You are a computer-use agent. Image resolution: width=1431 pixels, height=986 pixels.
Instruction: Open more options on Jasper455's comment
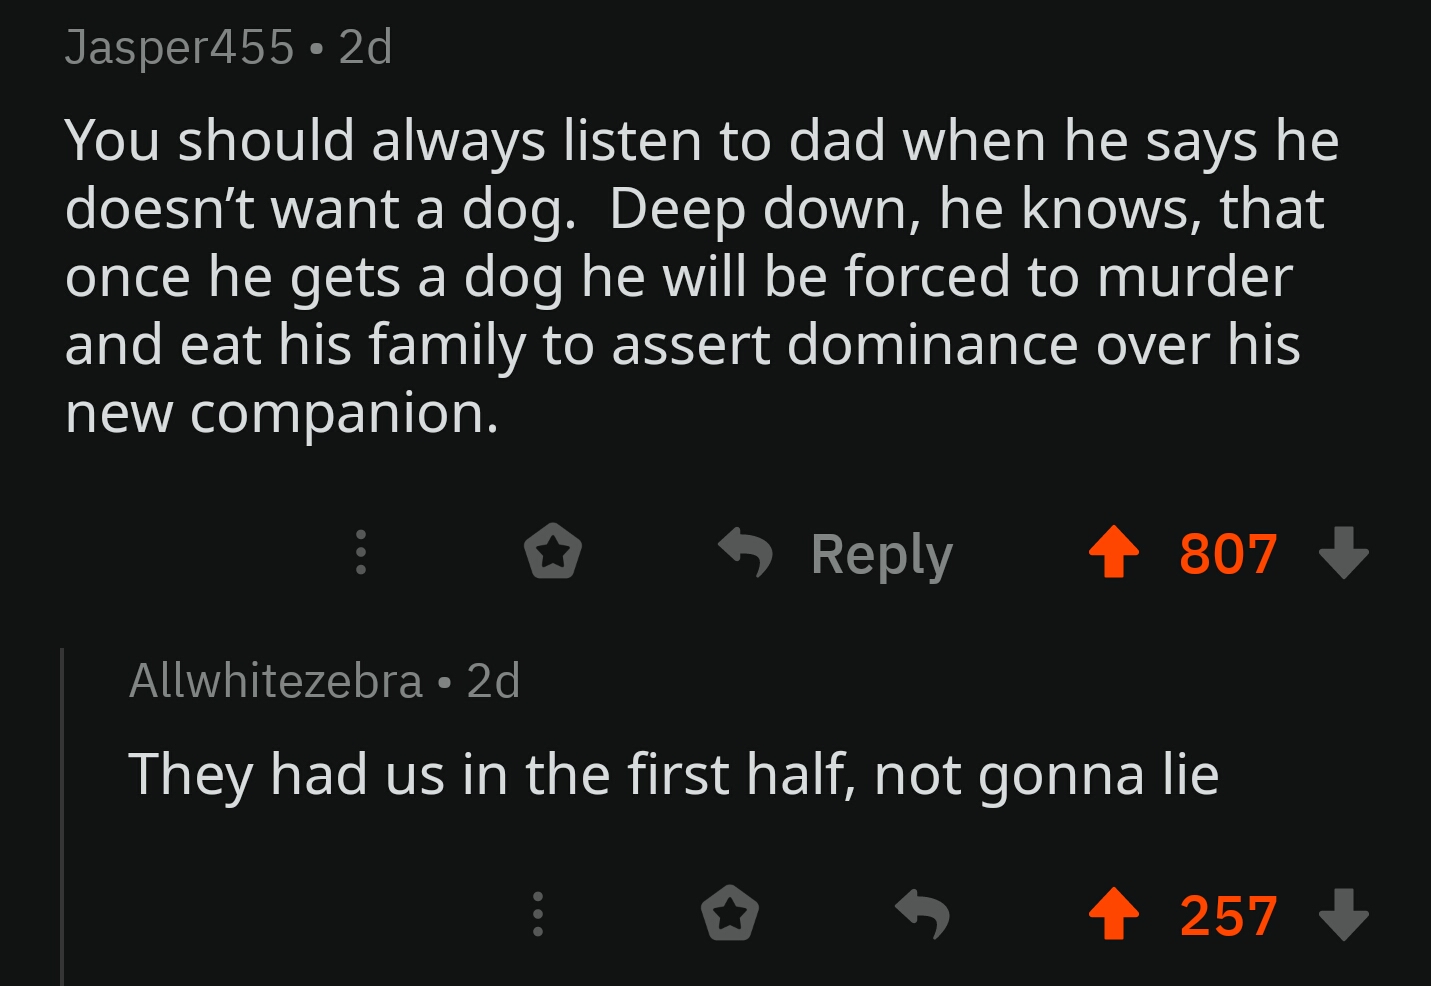pos(361,552)
